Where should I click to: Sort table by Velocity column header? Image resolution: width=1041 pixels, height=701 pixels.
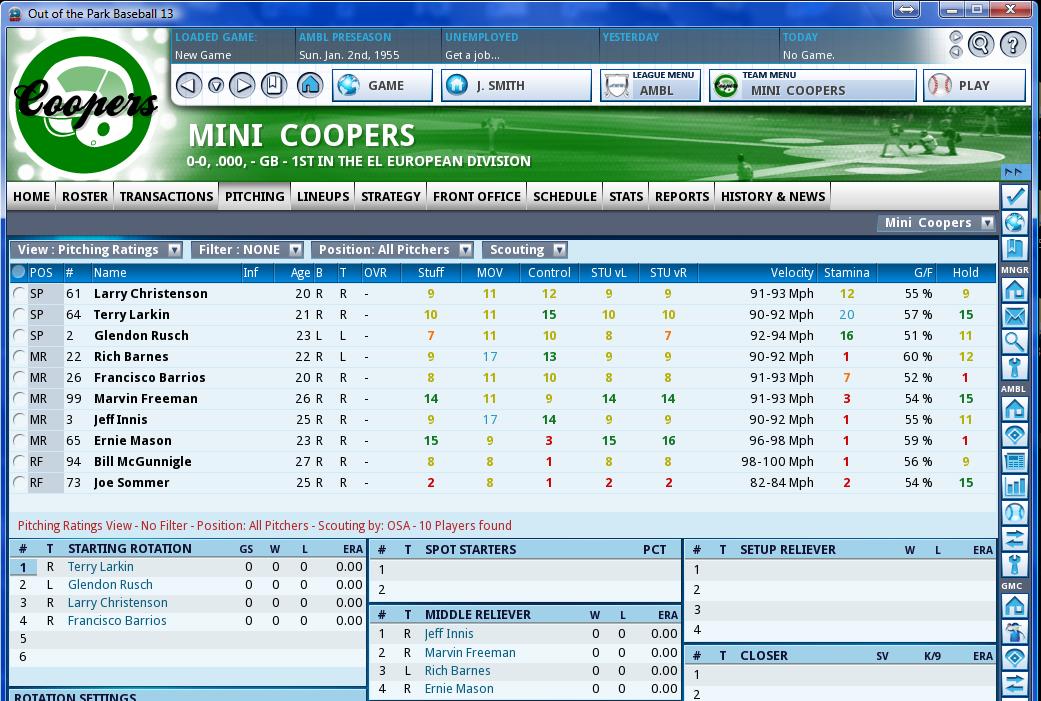(x=791, y=272)
